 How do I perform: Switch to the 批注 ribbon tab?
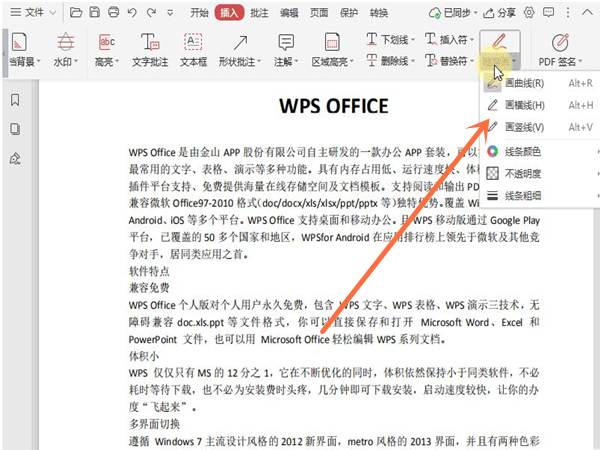tap(260, 13)
